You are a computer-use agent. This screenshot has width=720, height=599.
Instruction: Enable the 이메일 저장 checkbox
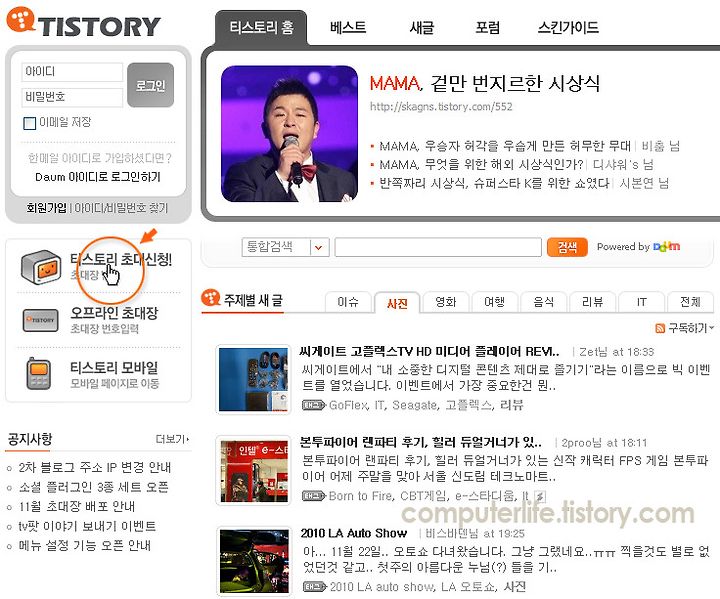click(x=29, y=123)
